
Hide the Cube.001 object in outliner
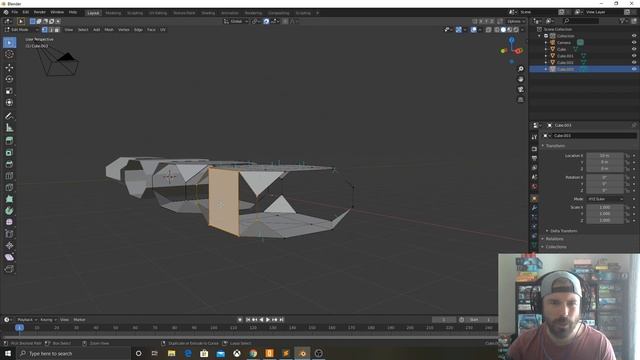pos(634,56)
